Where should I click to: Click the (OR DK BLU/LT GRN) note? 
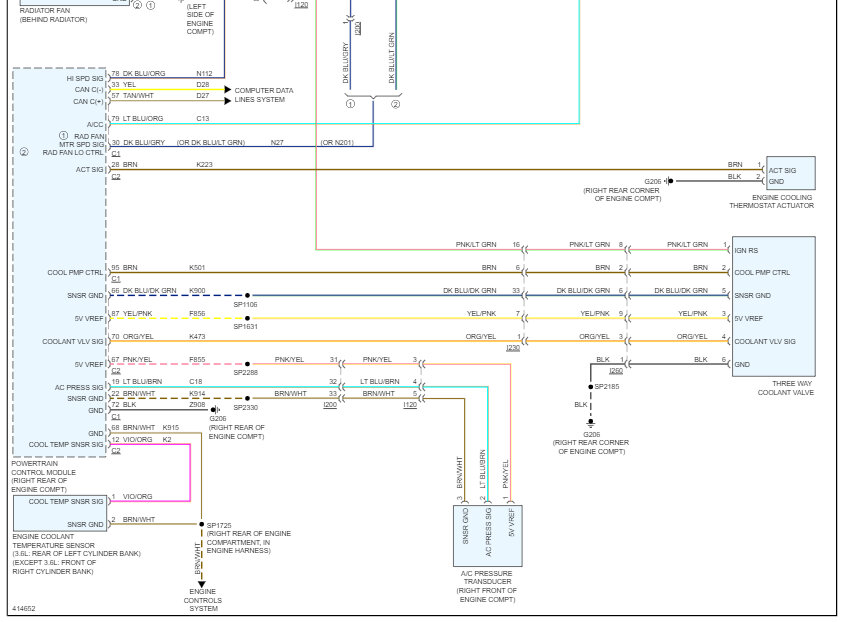211,142
